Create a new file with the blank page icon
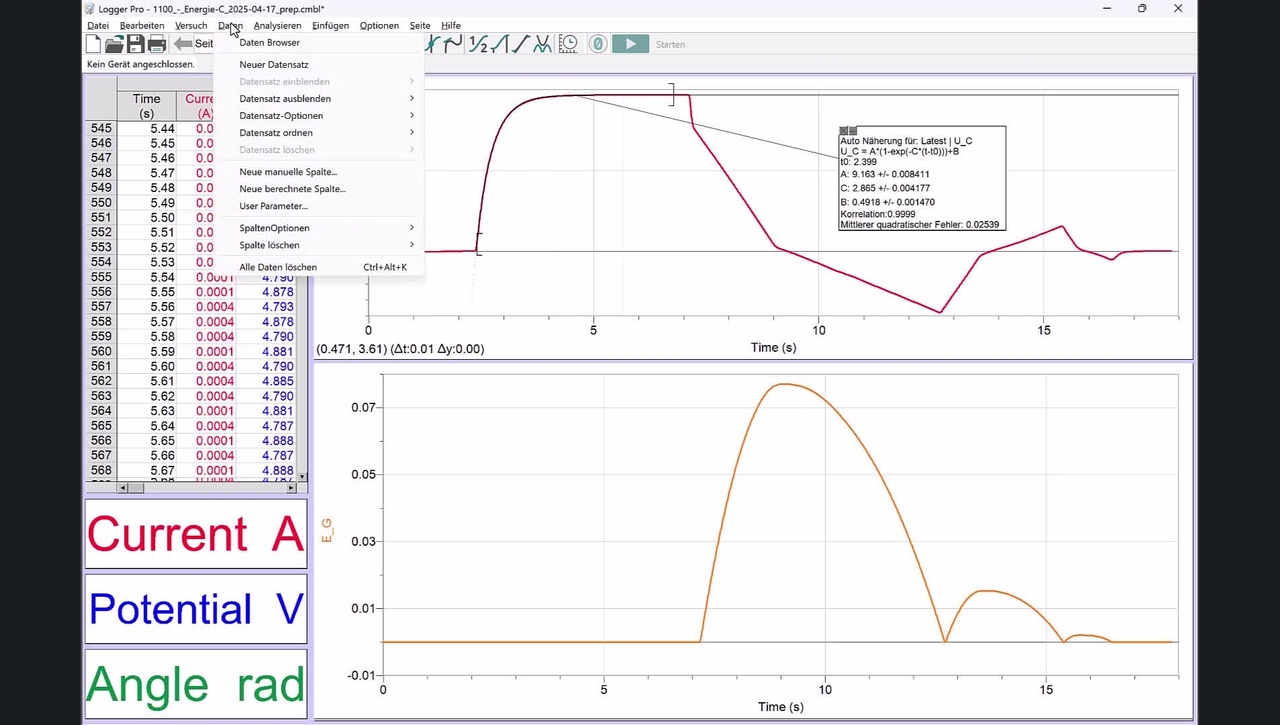The width and height of the screenshot is (1280, 725). pyautogui.click(x=94, y=44)
